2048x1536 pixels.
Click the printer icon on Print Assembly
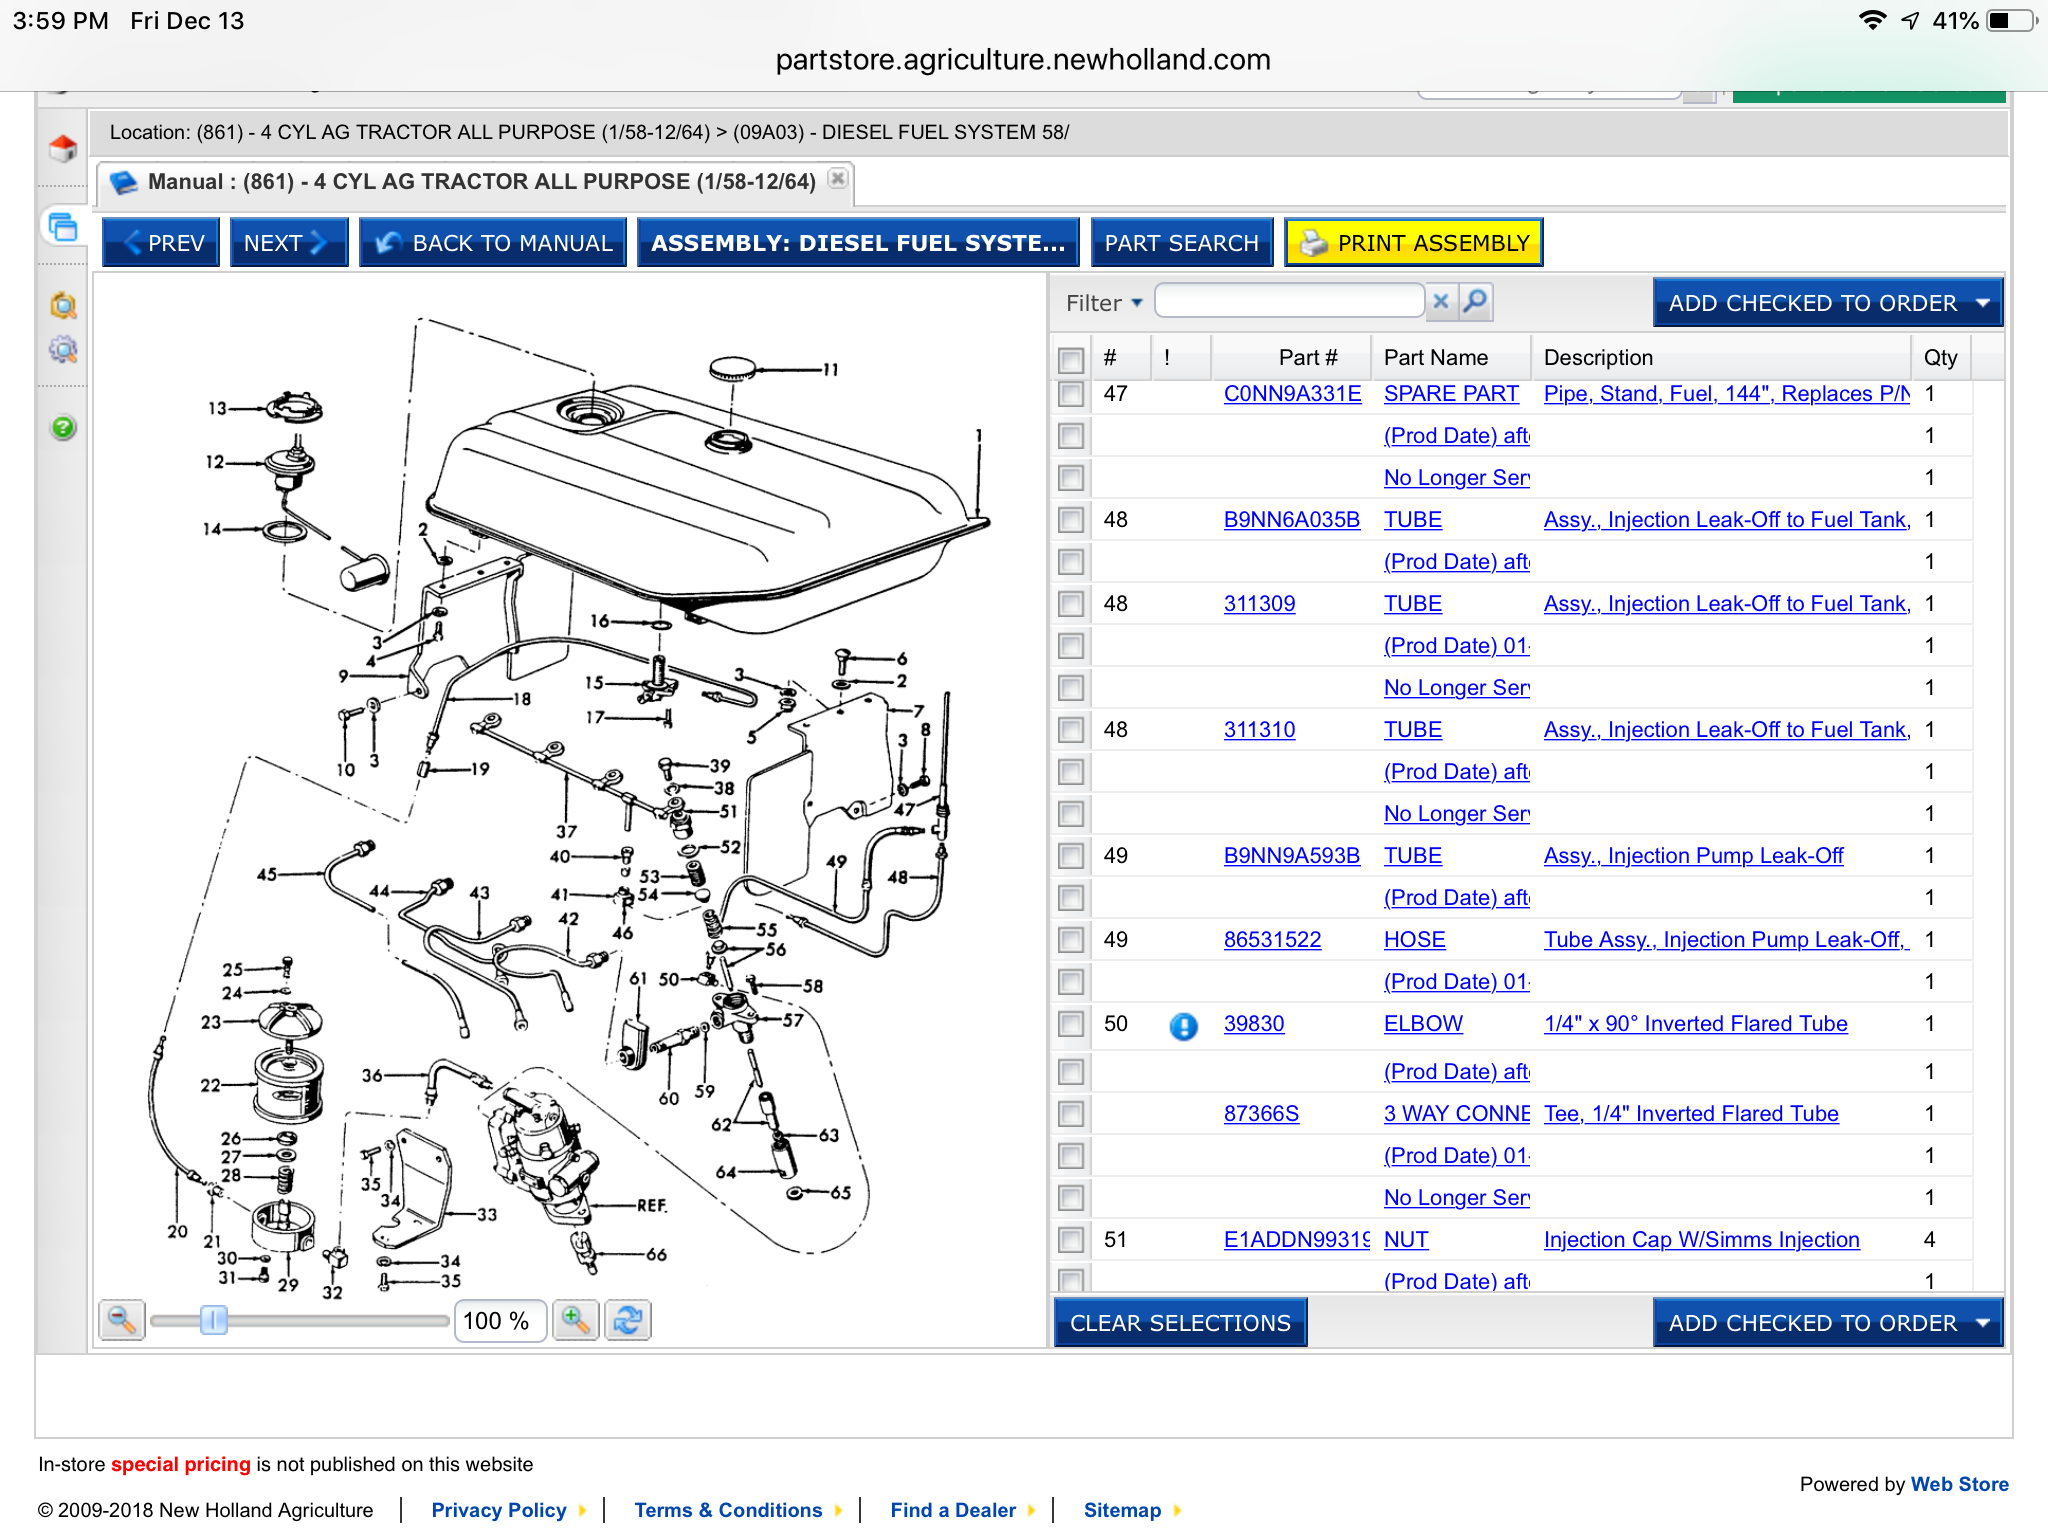tap(1313, 243)
